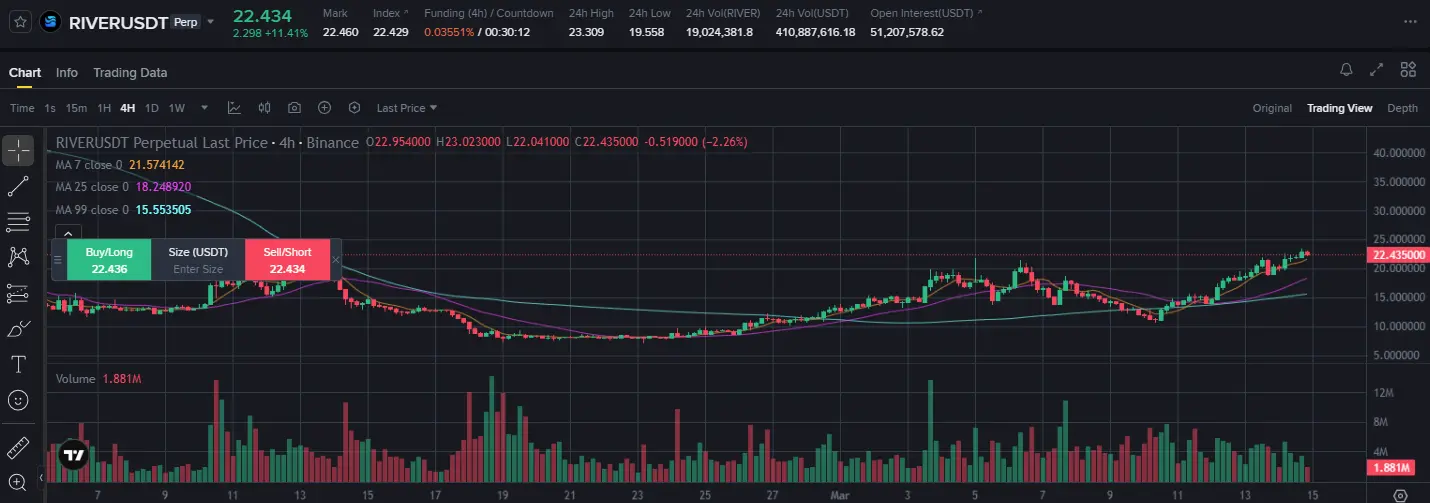Click the 24h Low value 19.558

point(646,32)
